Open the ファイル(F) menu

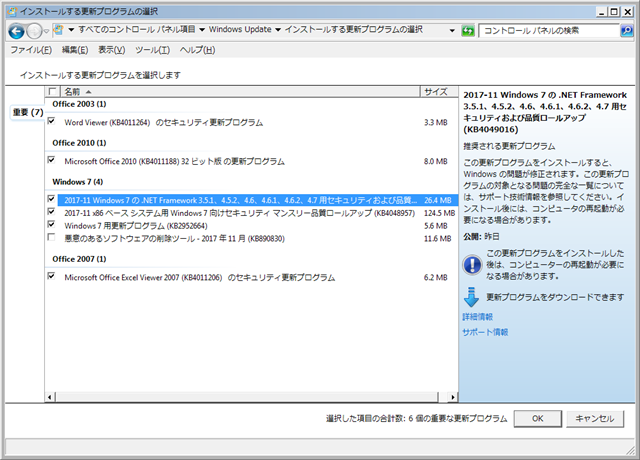31,50
